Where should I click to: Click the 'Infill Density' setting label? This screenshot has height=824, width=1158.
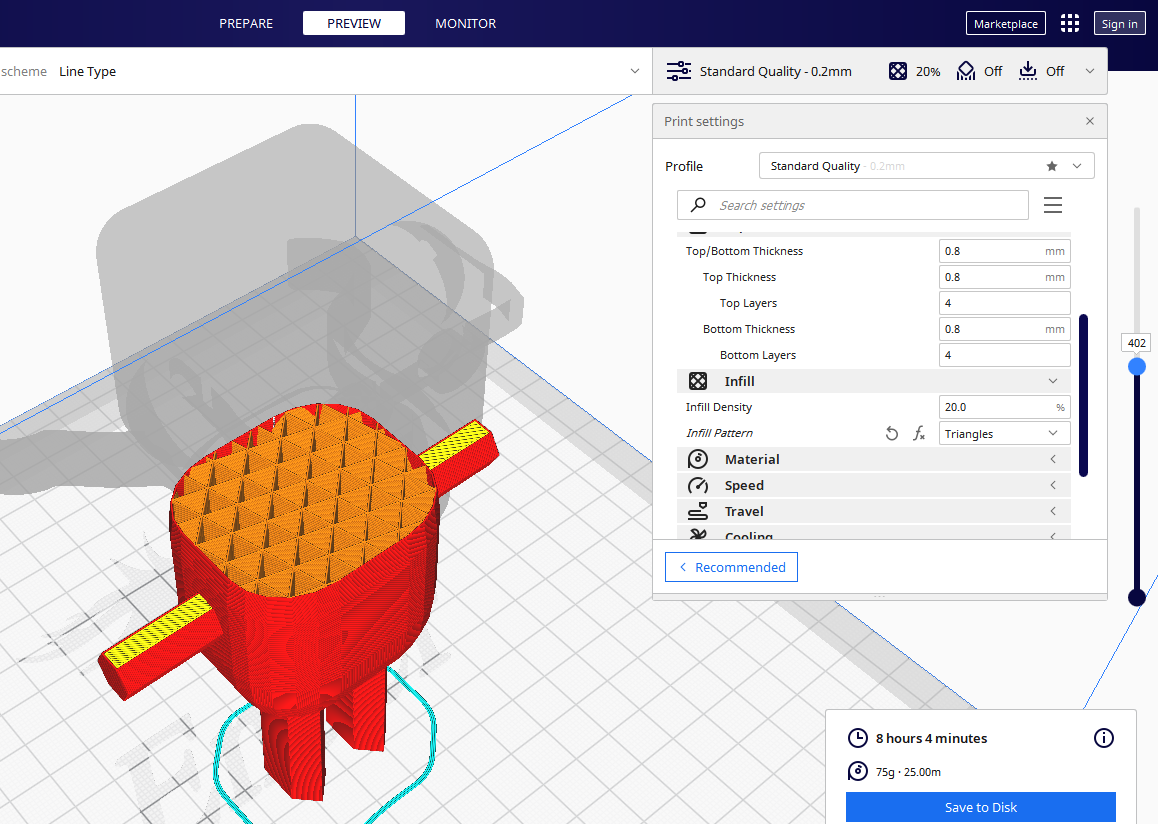719,407
